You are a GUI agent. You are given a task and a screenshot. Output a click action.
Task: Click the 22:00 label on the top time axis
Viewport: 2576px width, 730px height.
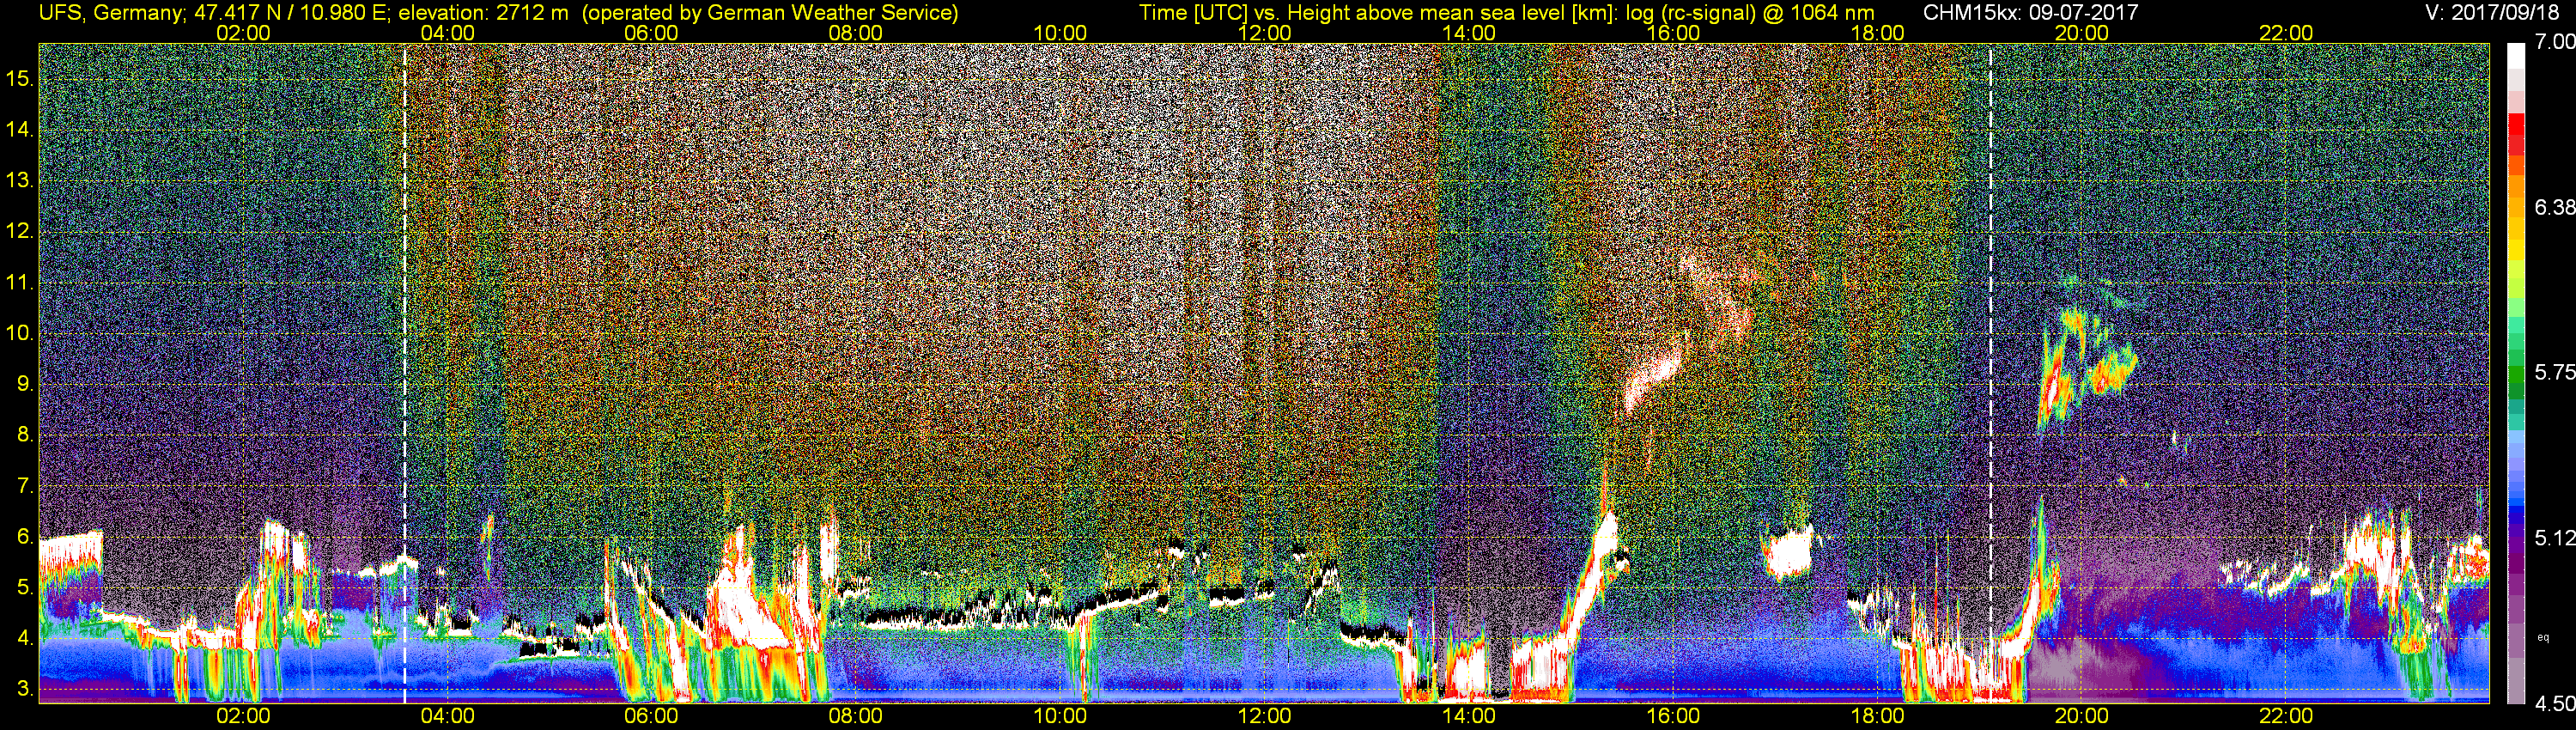tap(2286, 33)
